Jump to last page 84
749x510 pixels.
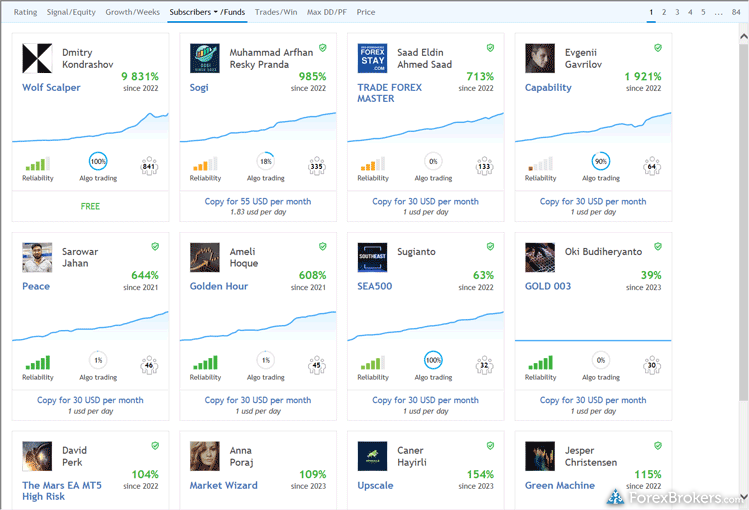[x=736, y=12]
